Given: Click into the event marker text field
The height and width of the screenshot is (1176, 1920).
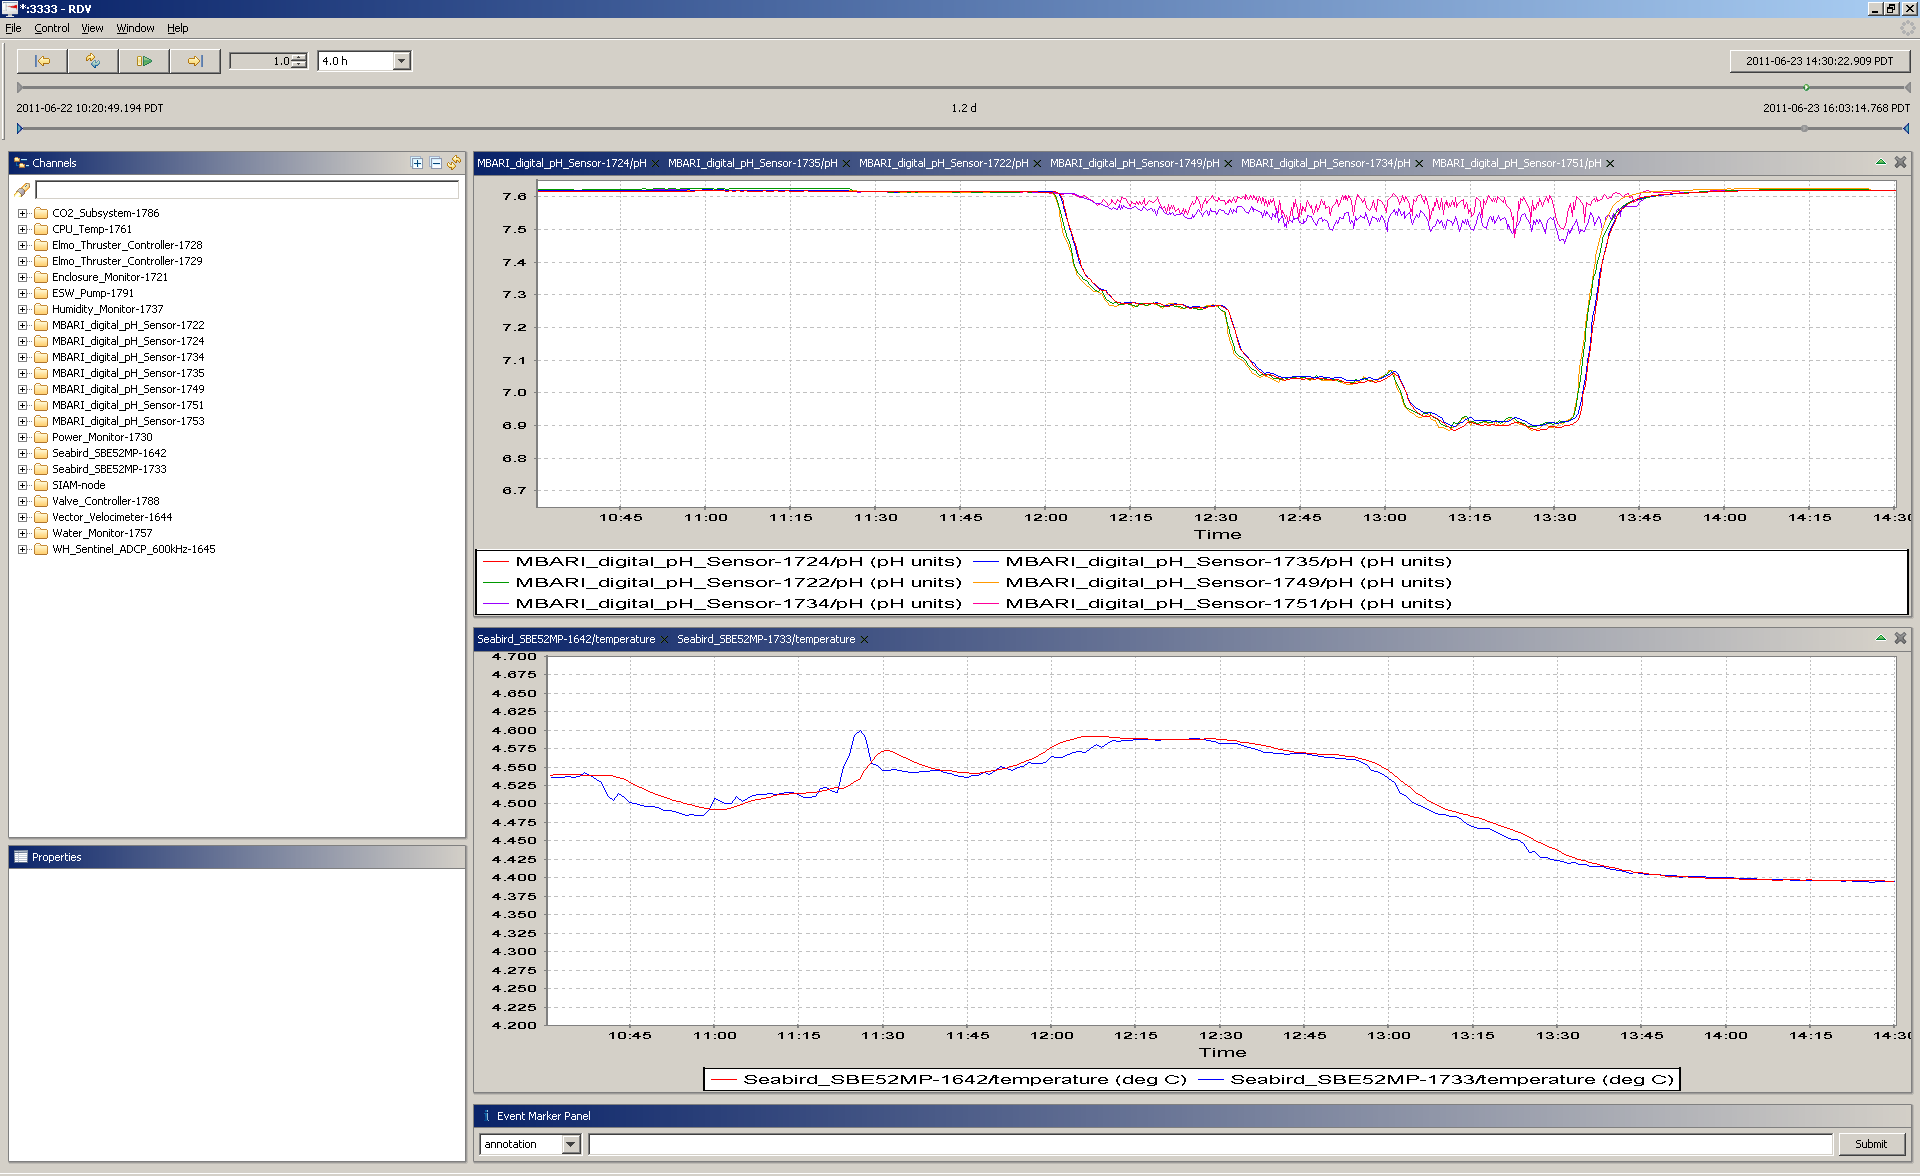Looking at the screenshot, I should [x=1210, y=1144].
